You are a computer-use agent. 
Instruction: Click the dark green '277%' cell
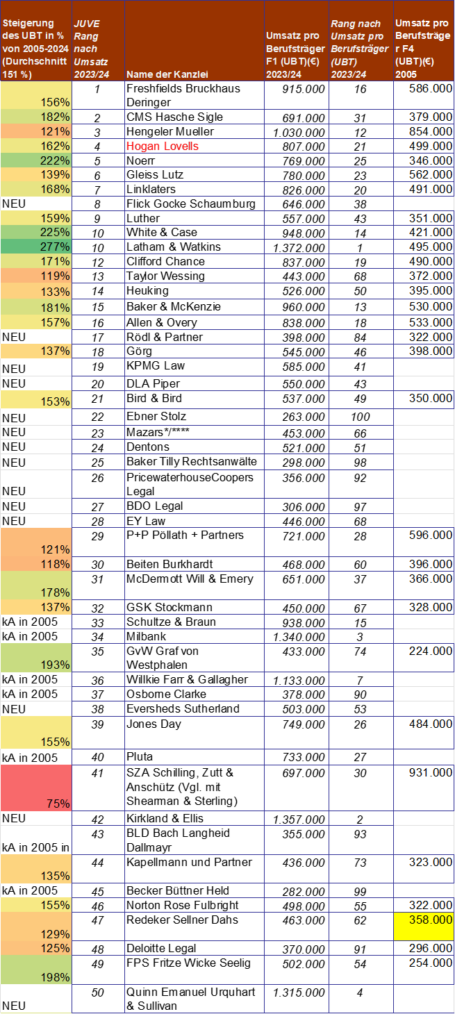point(36,246)
